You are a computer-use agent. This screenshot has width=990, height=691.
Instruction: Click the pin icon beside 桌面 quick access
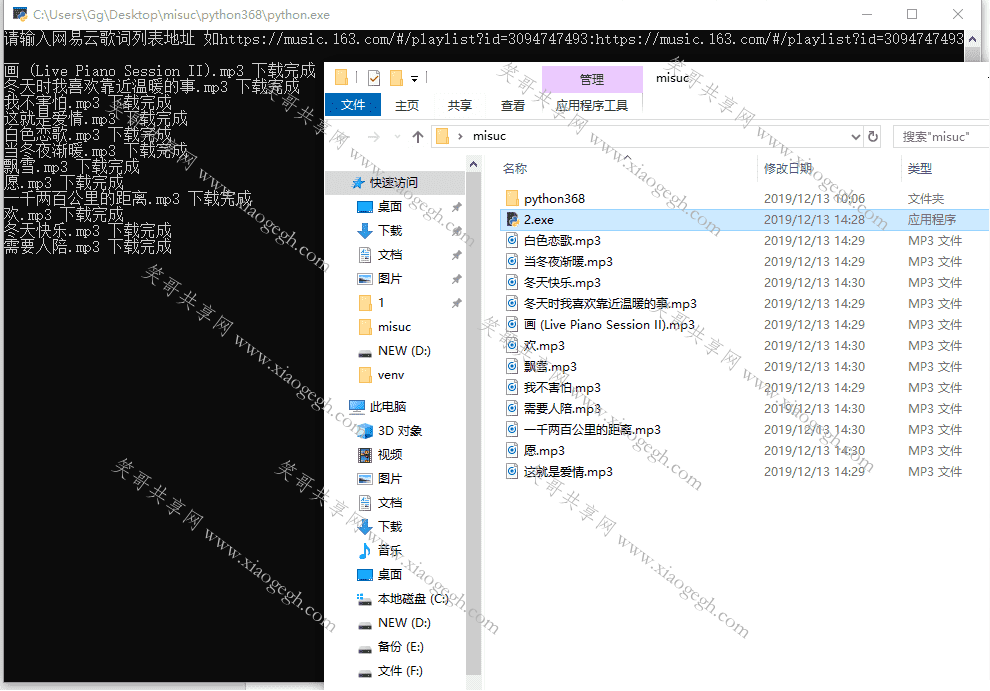point(456,207)
